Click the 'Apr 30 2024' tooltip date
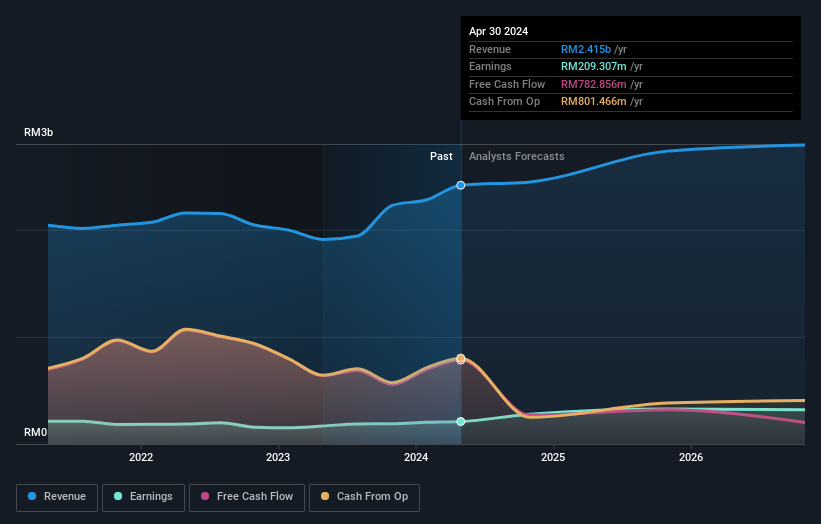Image resolution: width=821 pixels, height=524 pixels. pos(498,31)
